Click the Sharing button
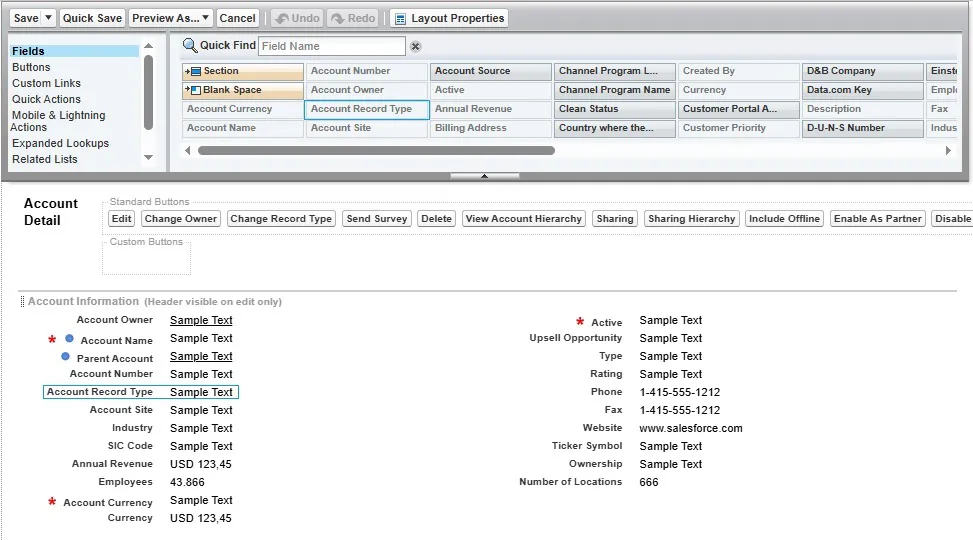The image size is (973, 540). pyautogui.click(x=615, y=218)
